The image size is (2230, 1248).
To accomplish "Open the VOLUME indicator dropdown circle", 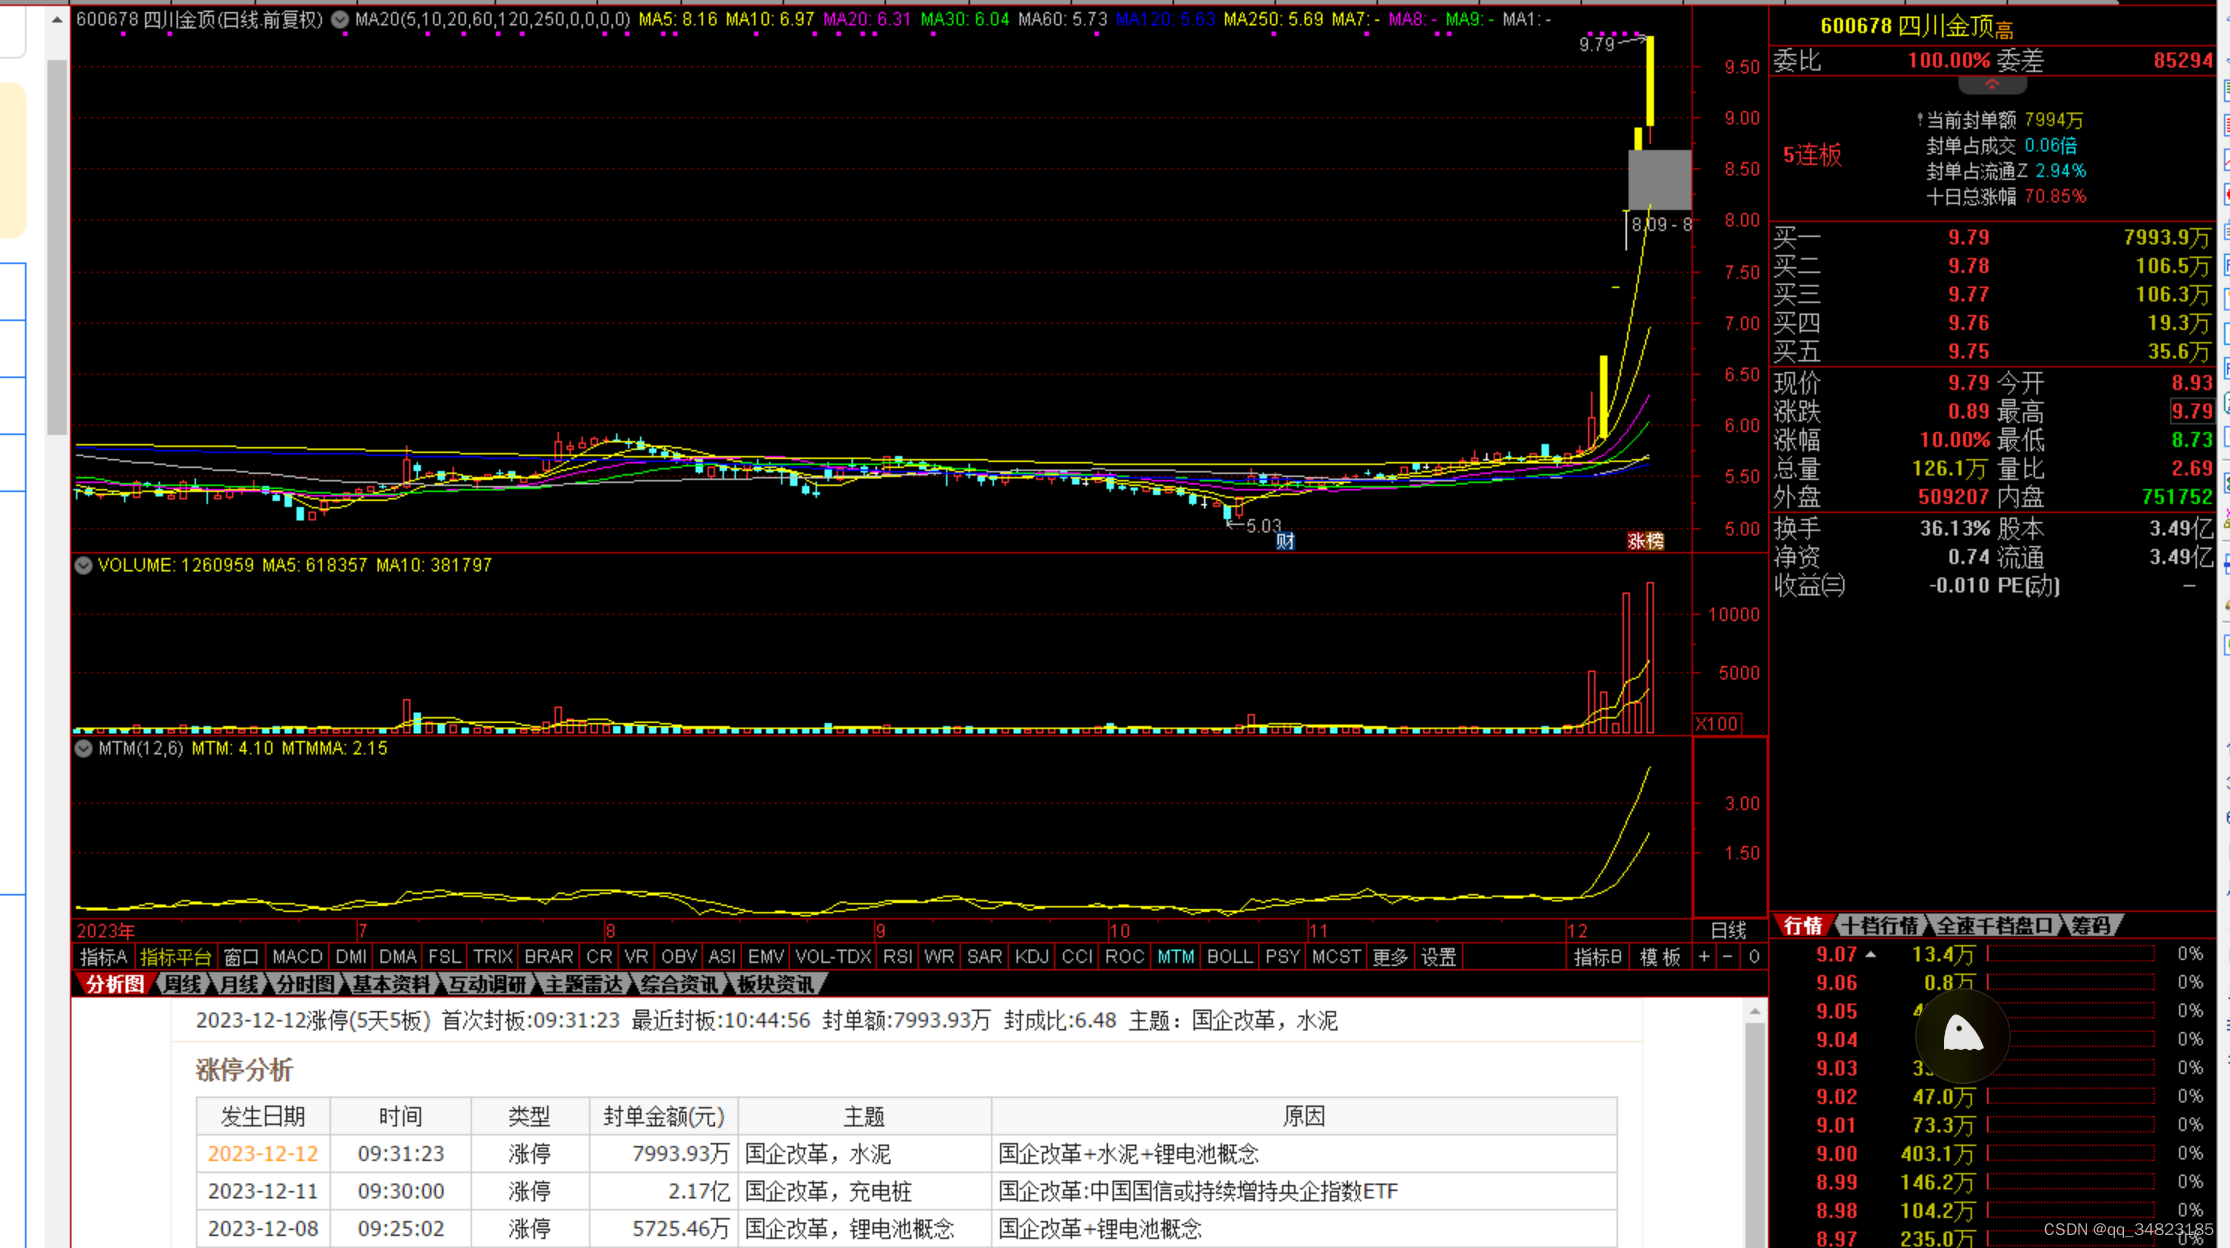I will pyautogui.click(x=84, y=565).
